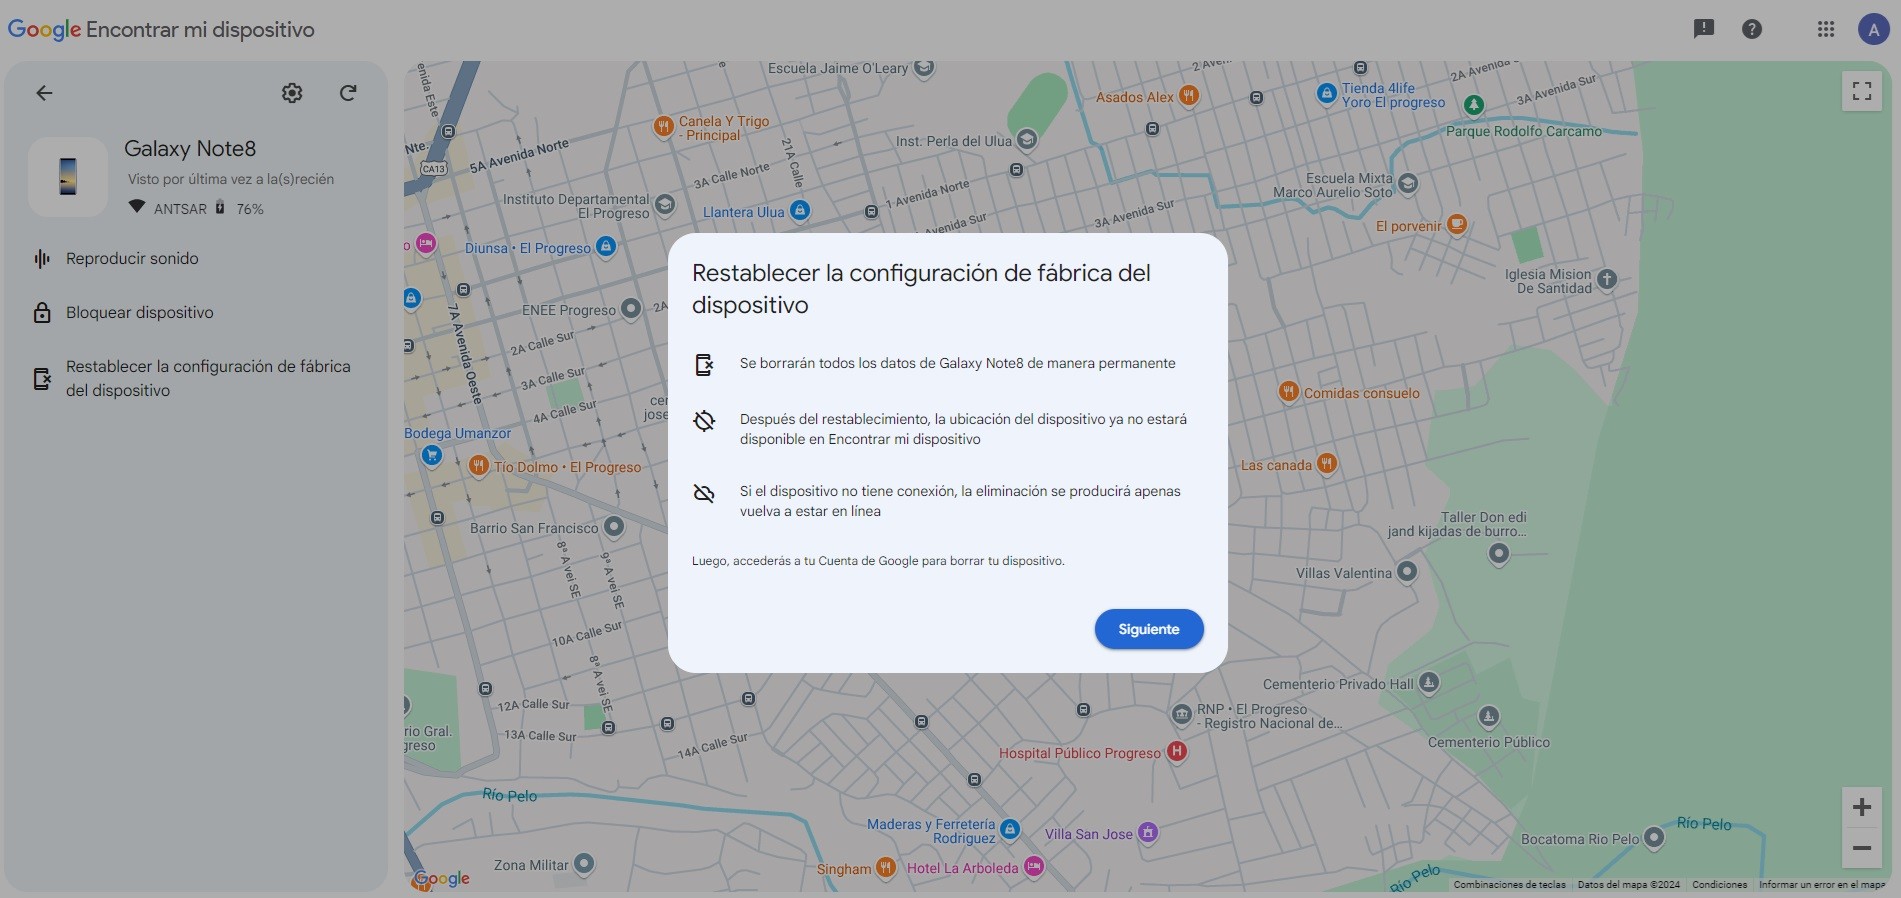Click Tio Dolmo El Progreso marker
This screenshot has width=1901, height=898.
[479, 465]
